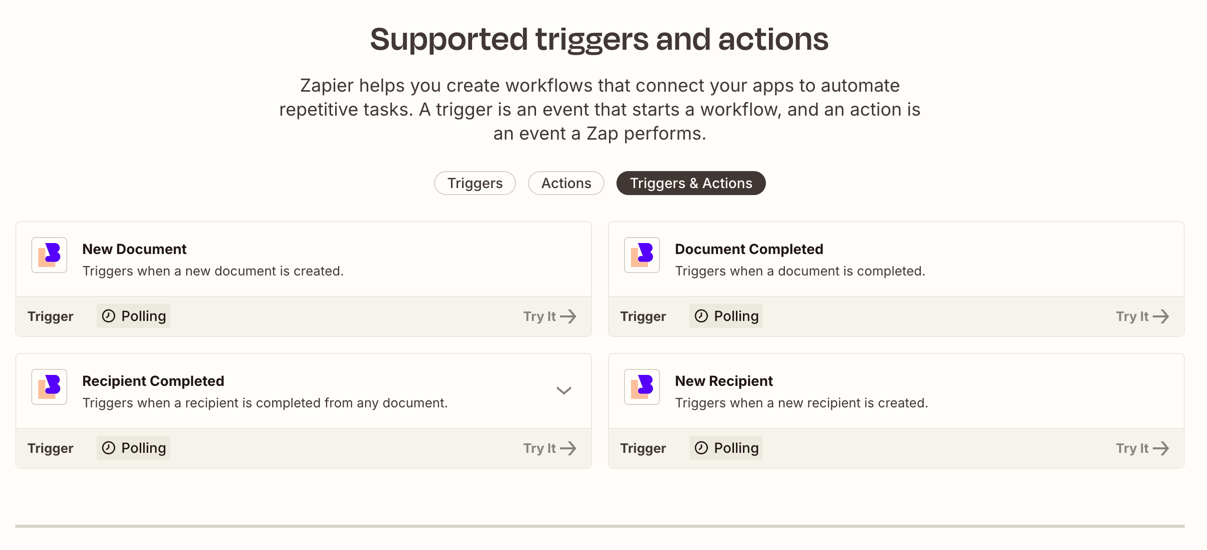1207x550 pixels.
Task: Click the New Document app icon
Action: click(49, 255)
